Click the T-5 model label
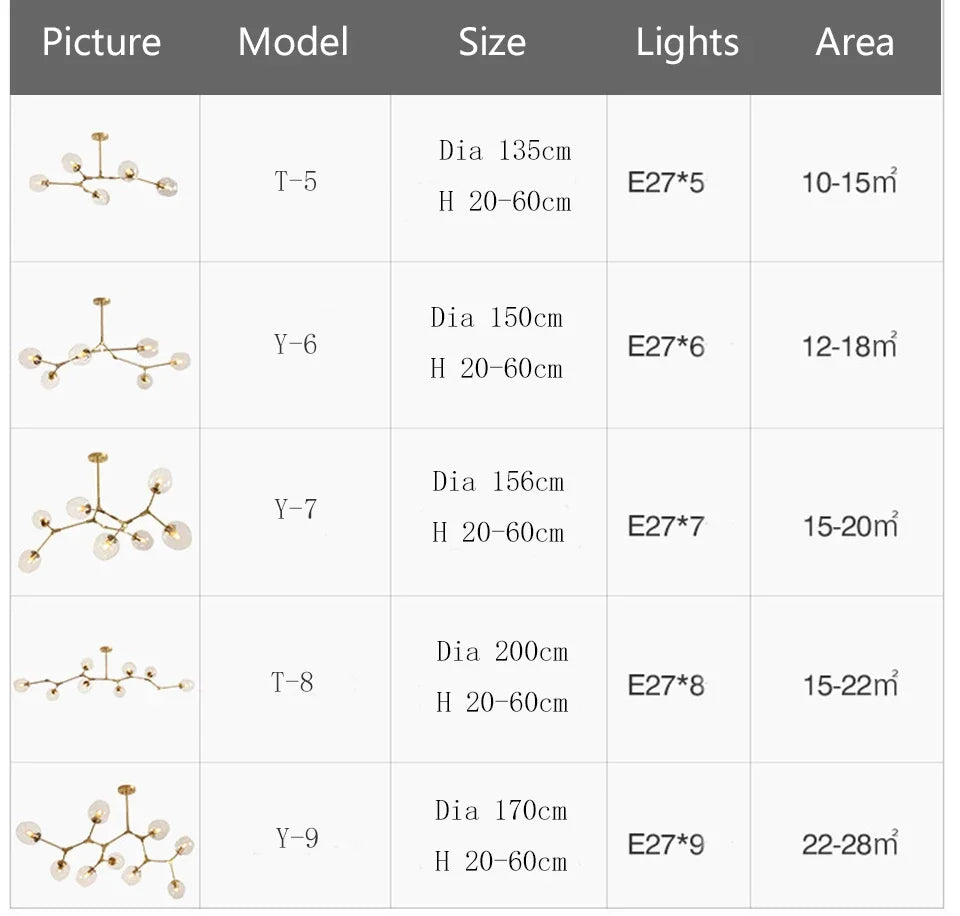This screenshot has width=960, height=916. point(295,181)
